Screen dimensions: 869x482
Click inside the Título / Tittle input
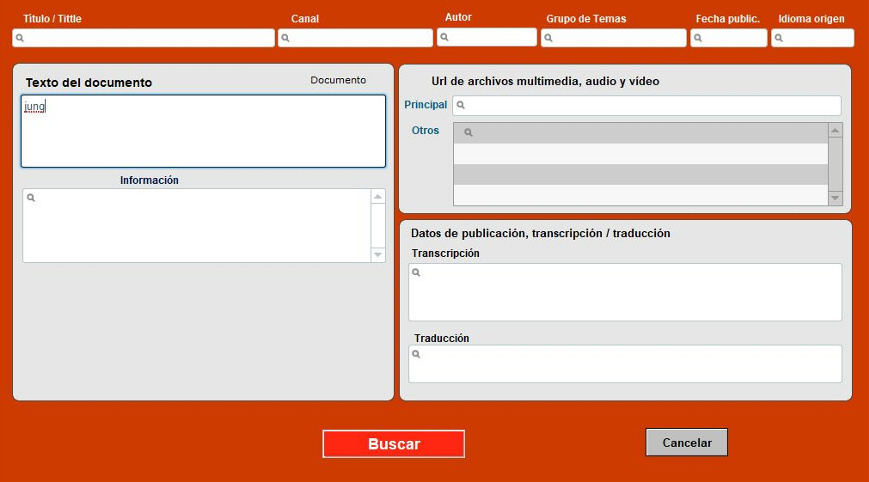coord(150,38)
